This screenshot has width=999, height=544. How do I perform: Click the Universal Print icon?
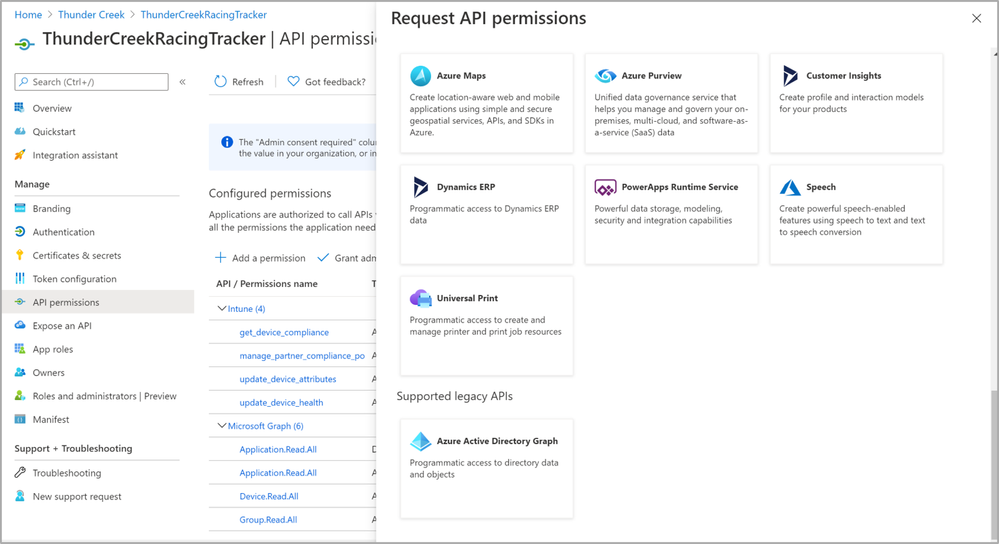pos(420,298)
